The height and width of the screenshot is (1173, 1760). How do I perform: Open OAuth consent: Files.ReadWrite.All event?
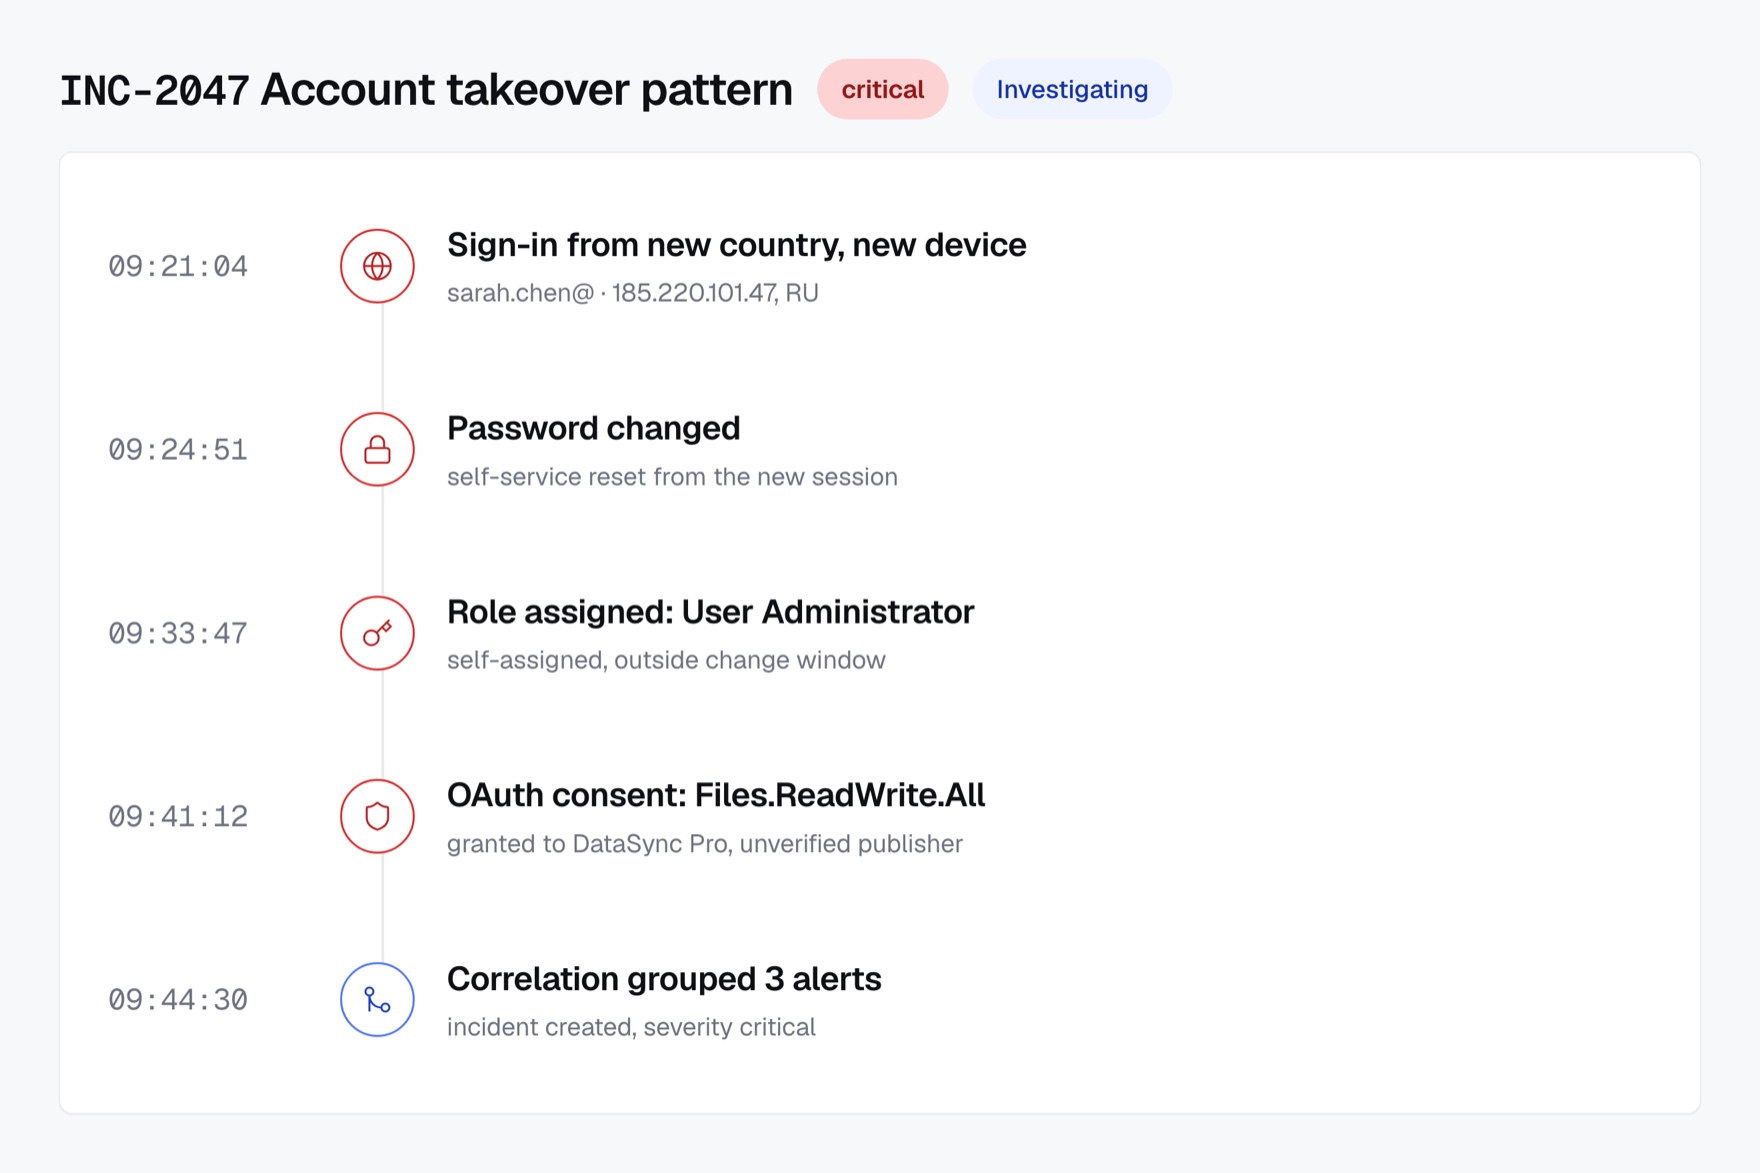pyautogui.click(x=716, y=795)
